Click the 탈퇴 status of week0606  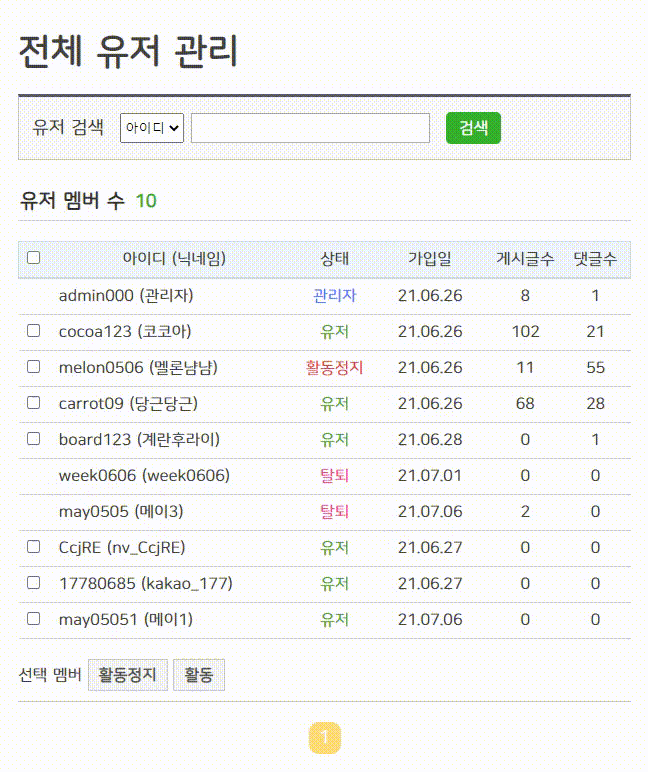[334, 475]
